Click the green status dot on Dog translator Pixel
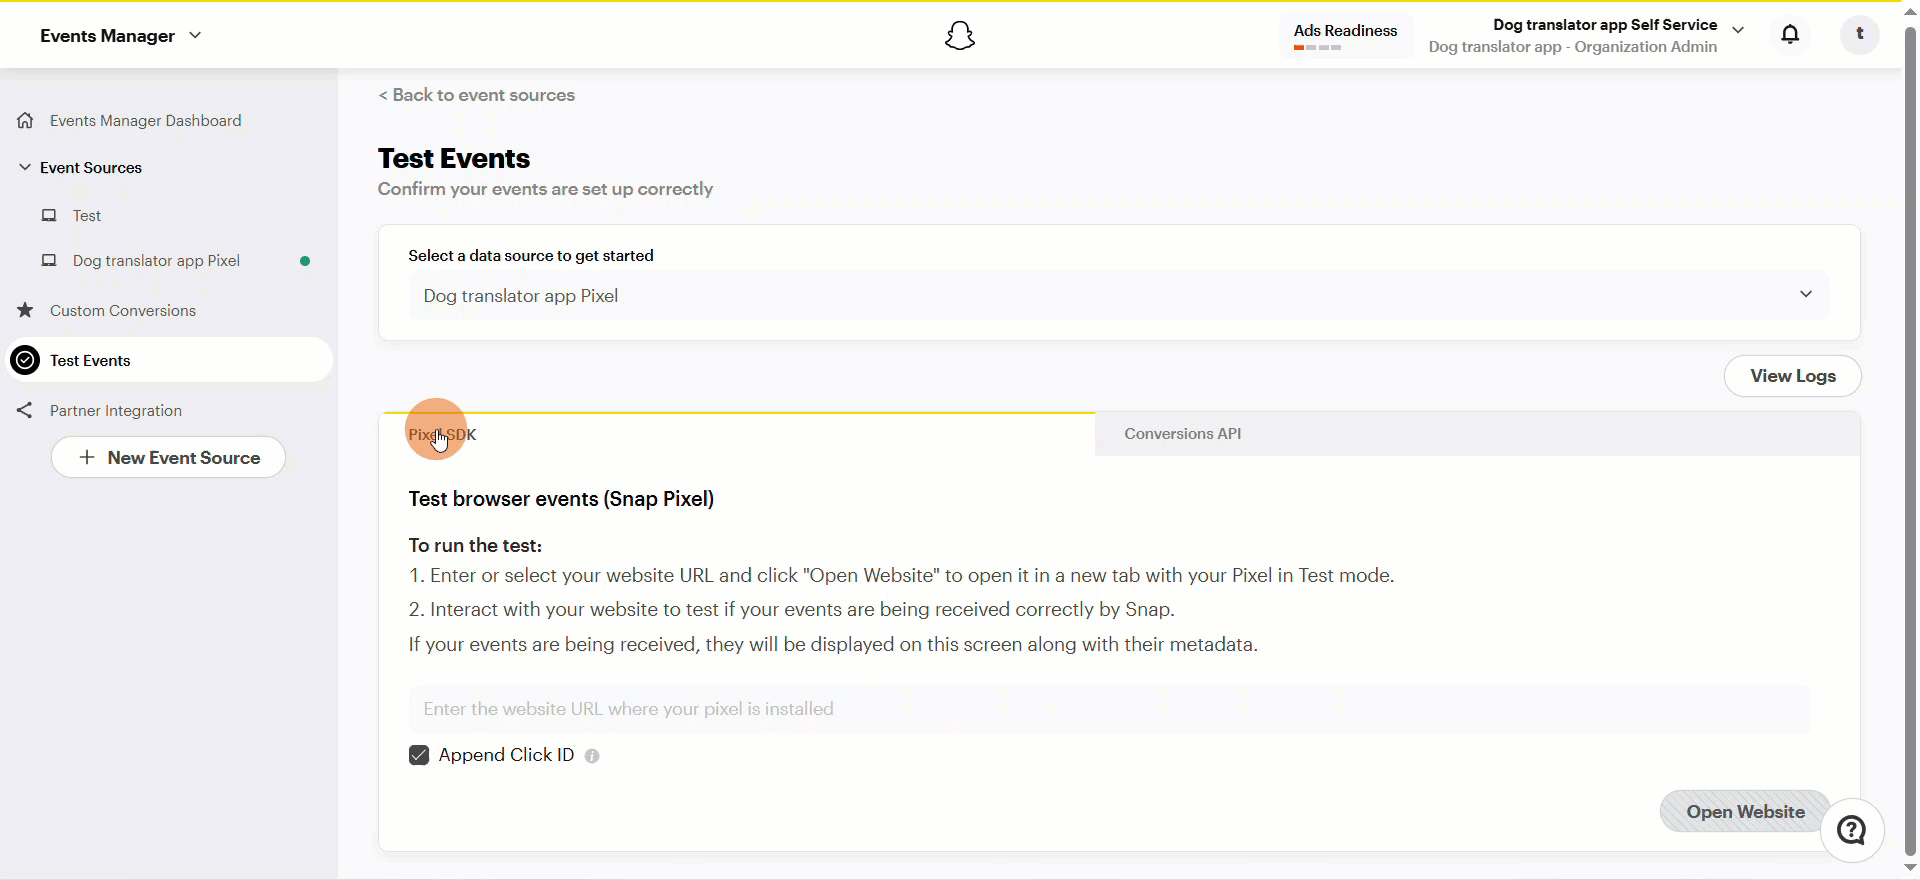Image resolution: width=1920 pixels, height=880 pixels. (x=305, y=261)
